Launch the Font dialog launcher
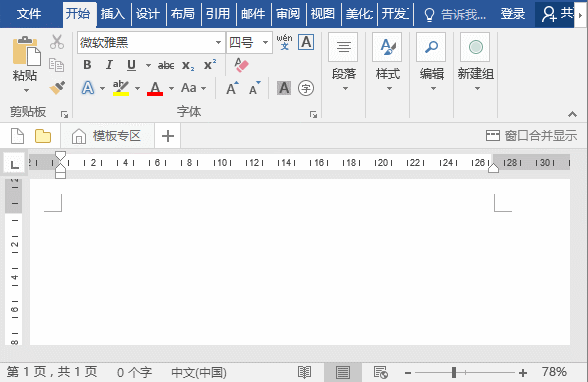This screenshot has height=382, width=588. point(313,114)
